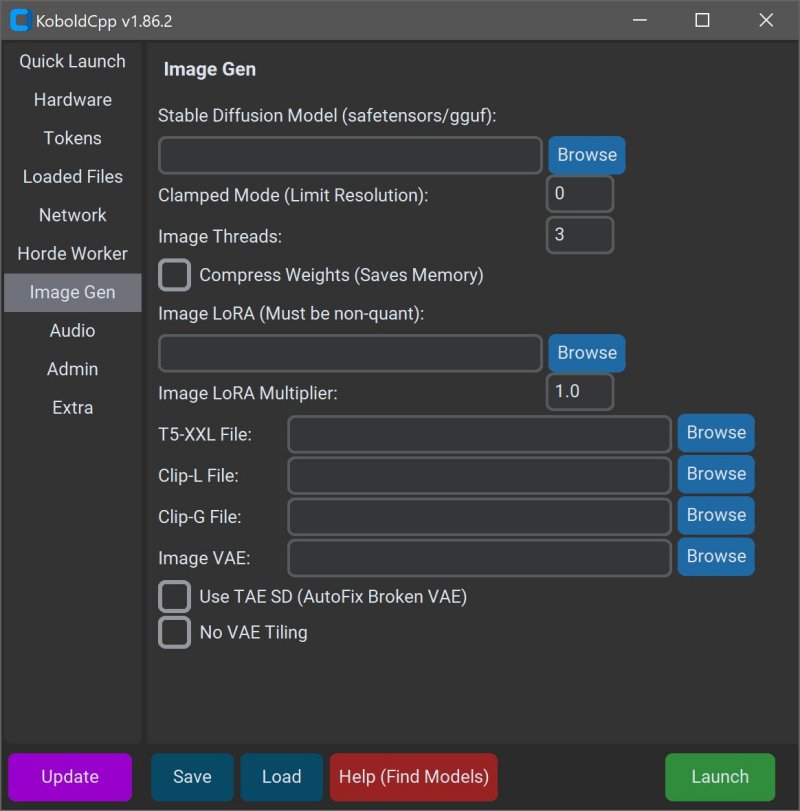Browse for the Clip-L file
This screenshot has height=811, width=800.
click(x=716, y=474)
